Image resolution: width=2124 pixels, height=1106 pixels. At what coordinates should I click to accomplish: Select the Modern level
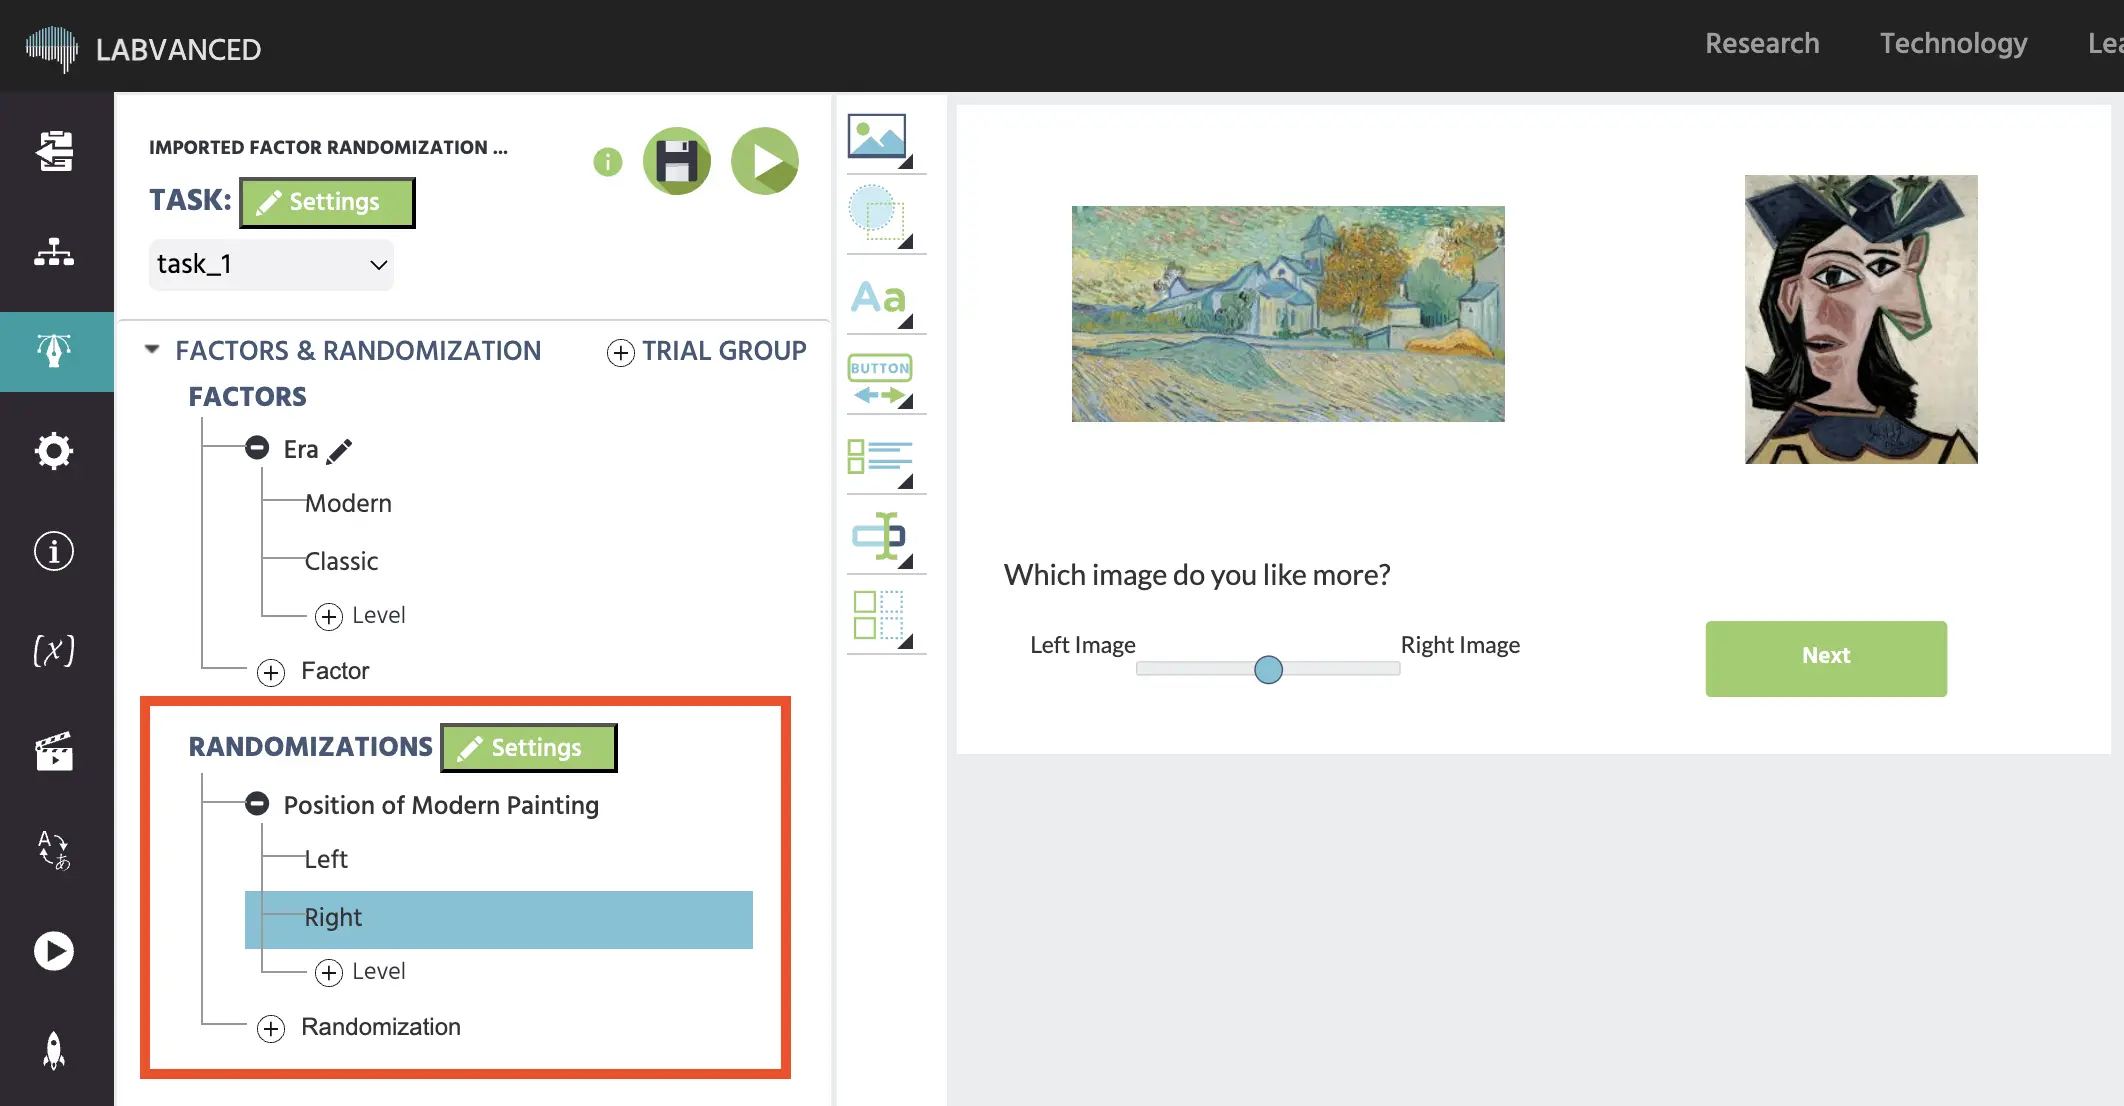(x=348, y=503)
